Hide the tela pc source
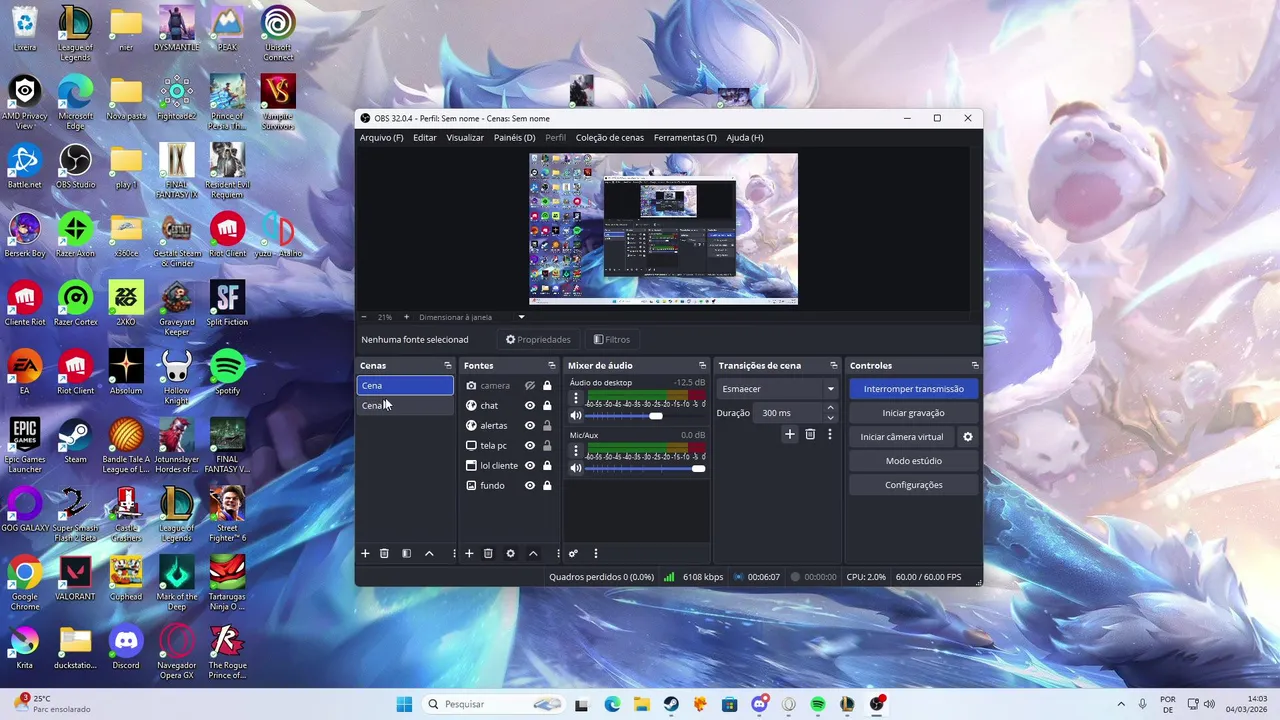 530,446
